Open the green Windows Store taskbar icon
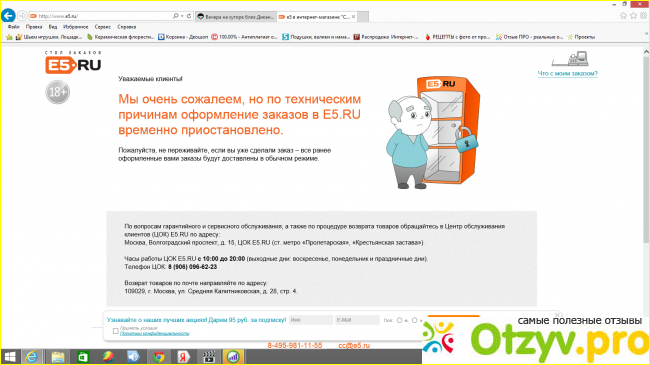 point(83,357)
